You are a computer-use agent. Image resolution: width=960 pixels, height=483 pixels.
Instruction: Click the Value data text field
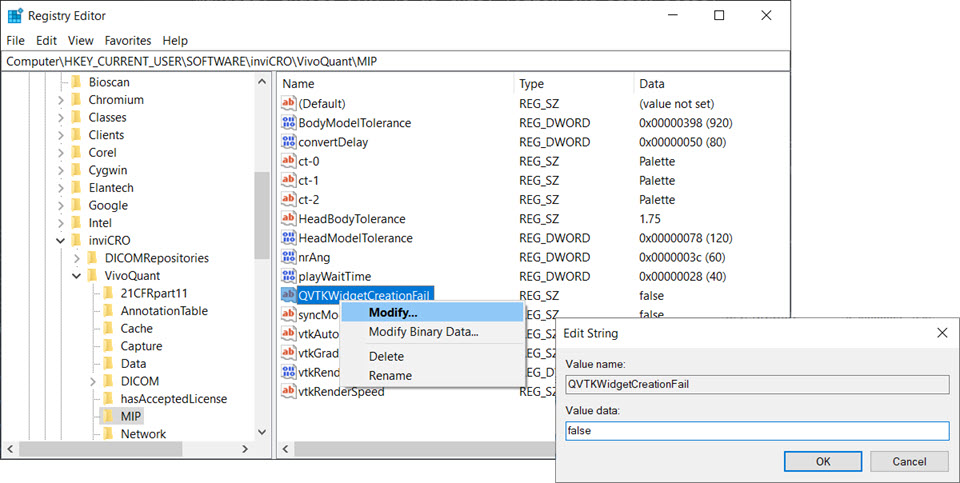pos(756,431)
